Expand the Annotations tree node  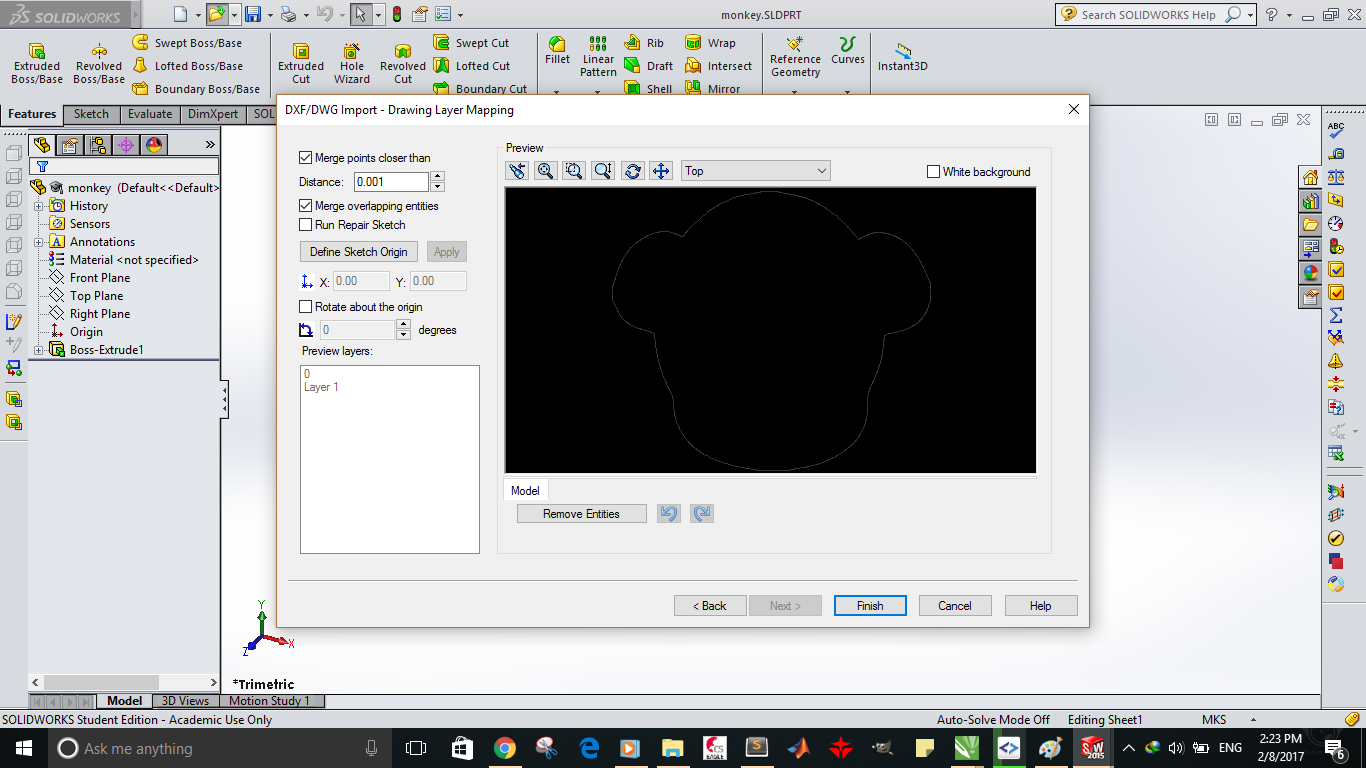click(39, 242)
